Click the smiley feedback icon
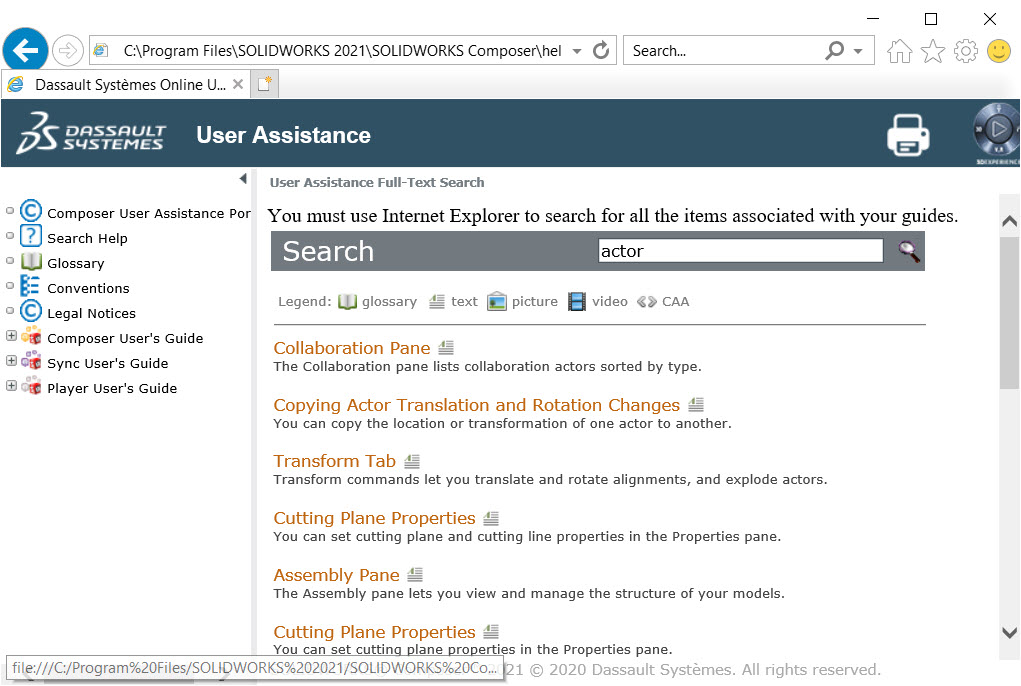The height and width of the screenshot is (686, 1021). [999, 51]
